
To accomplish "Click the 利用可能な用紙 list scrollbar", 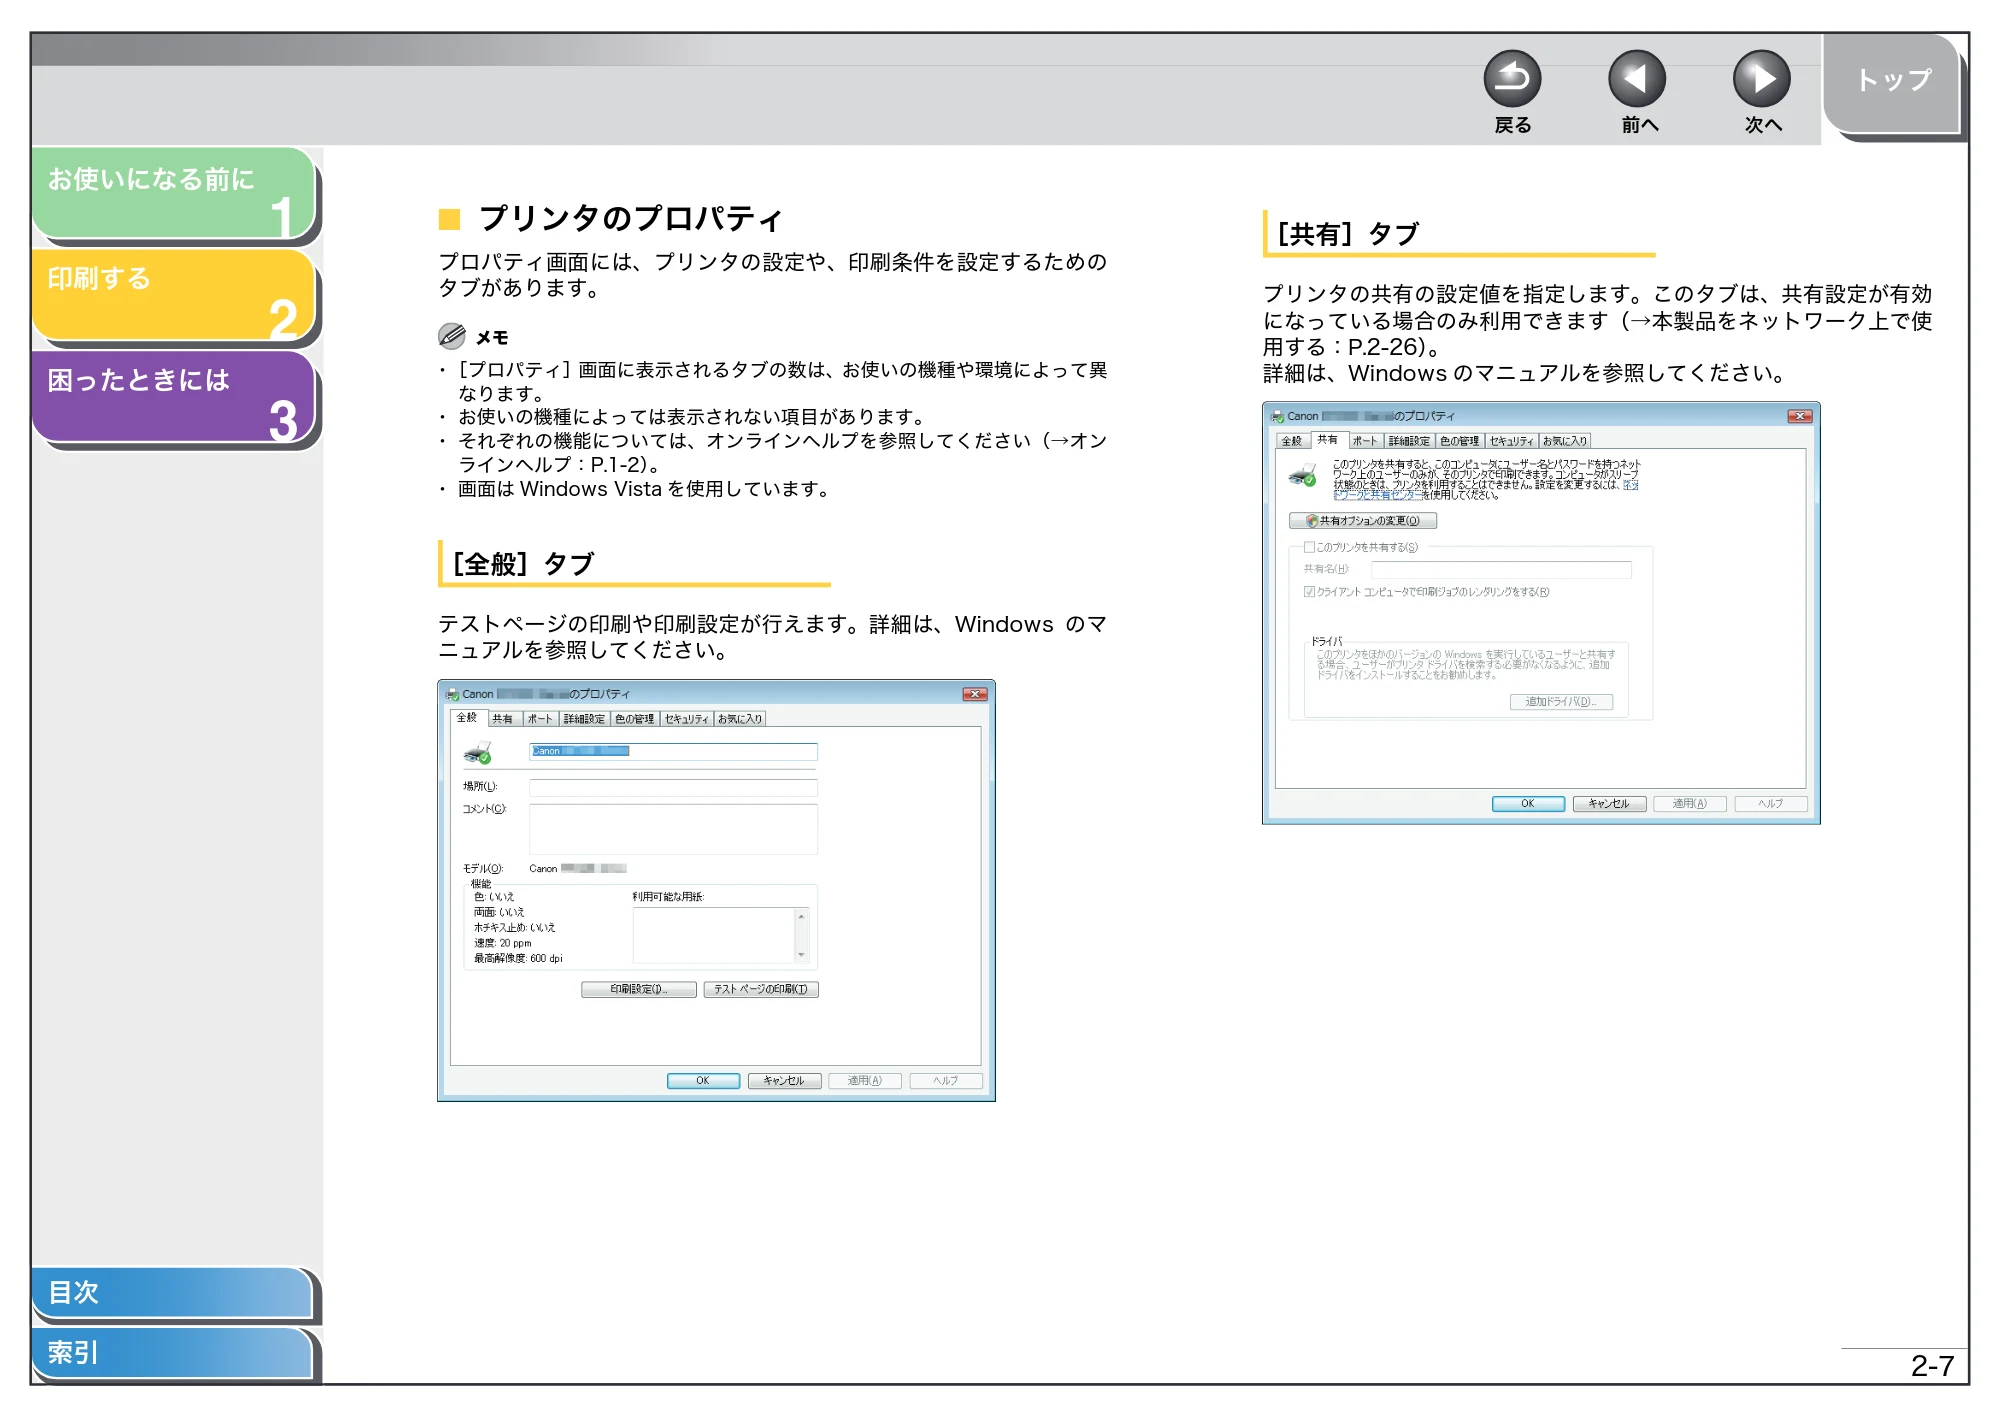I will tap(801, 936).
